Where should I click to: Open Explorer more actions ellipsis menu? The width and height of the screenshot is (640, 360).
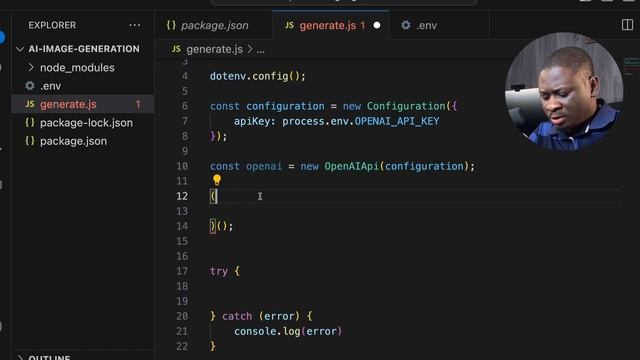[x=134, y=25]
